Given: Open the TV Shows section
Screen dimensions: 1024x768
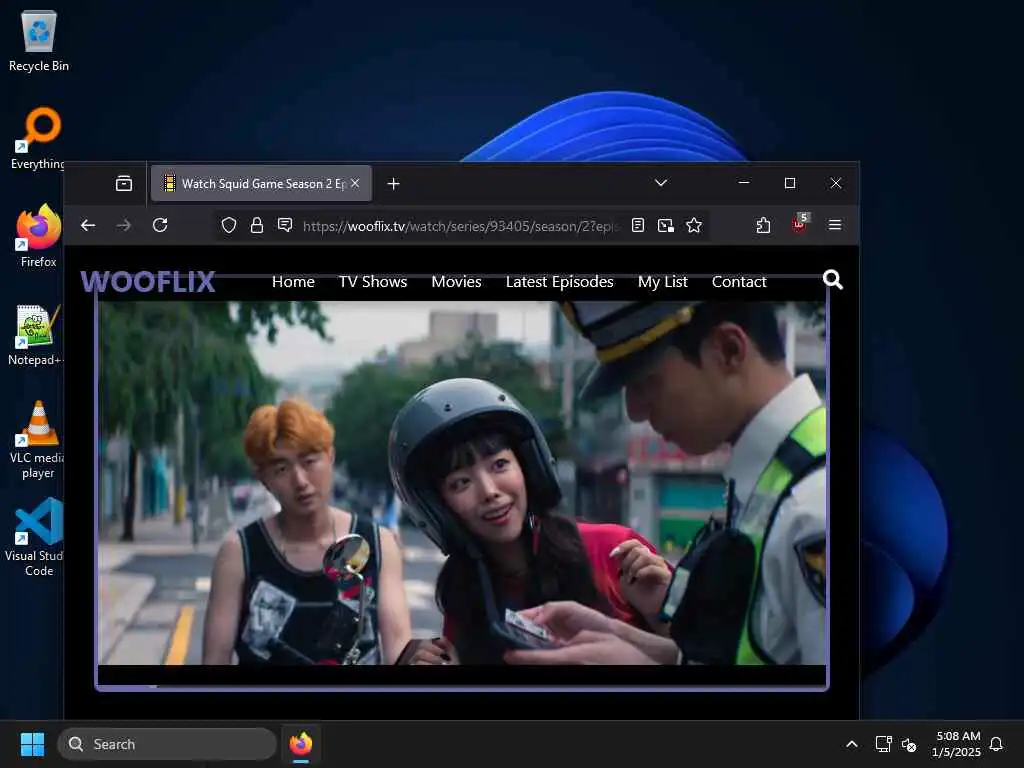Looking at the screenshot, I should [373, 281].
